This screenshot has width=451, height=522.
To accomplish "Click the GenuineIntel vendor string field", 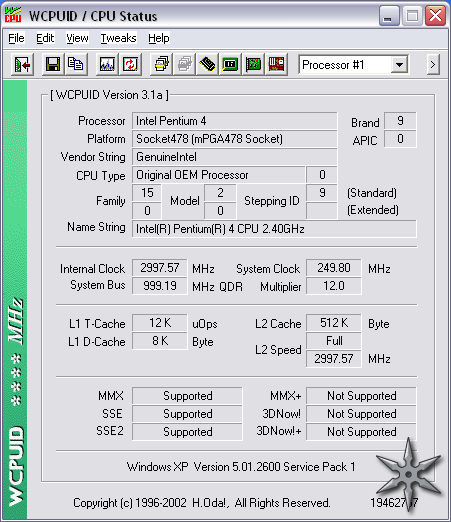I will coord(234,157).
